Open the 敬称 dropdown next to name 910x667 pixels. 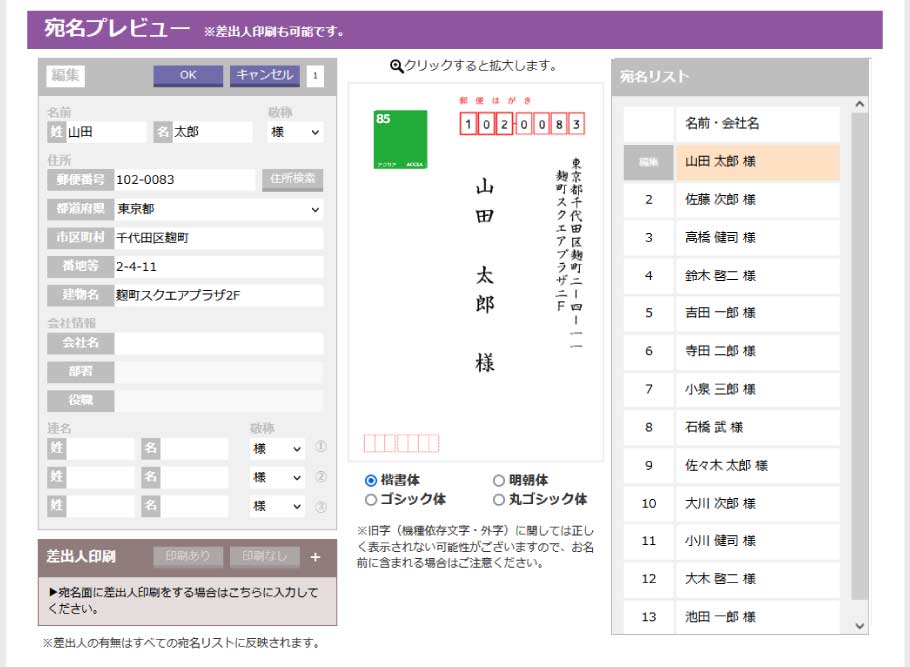pos(295,132)
